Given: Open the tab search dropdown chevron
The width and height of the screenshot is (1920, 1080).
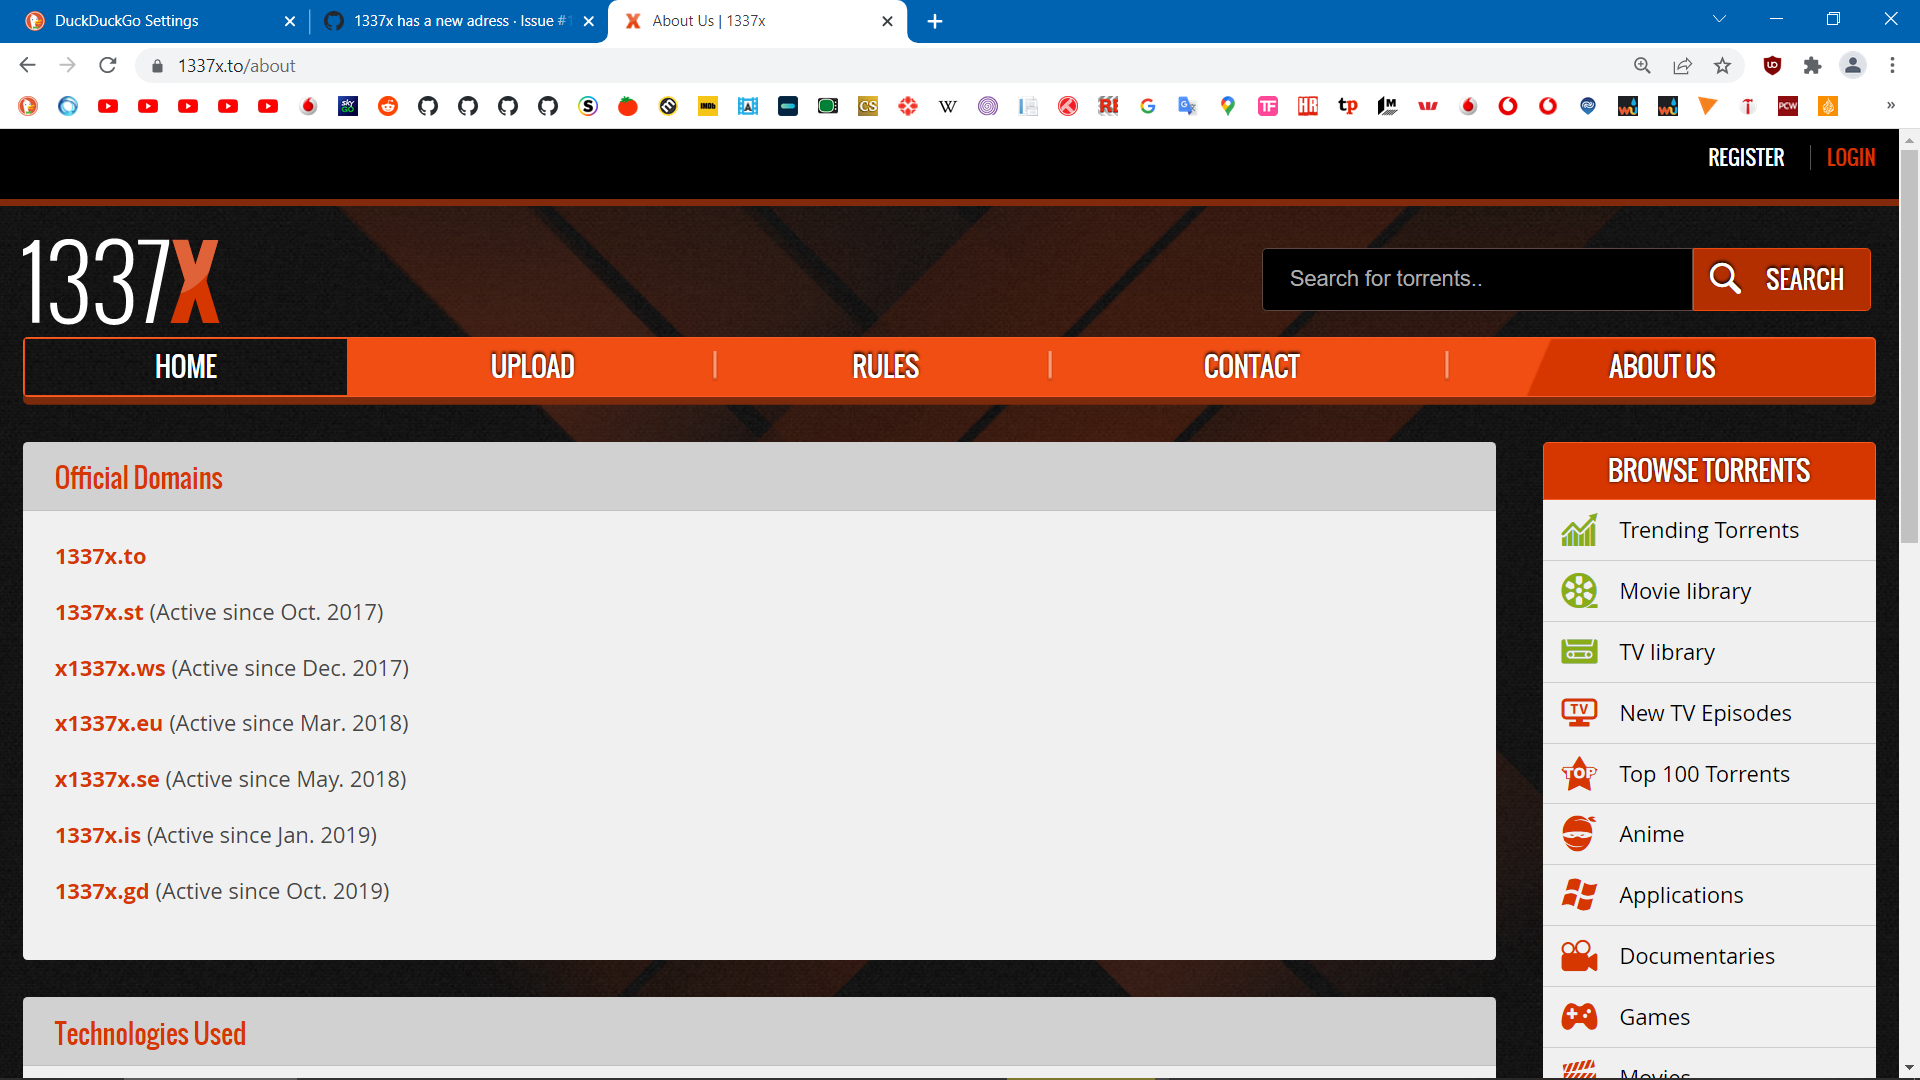Looking at the screenshot, I should click(1719, 20).
